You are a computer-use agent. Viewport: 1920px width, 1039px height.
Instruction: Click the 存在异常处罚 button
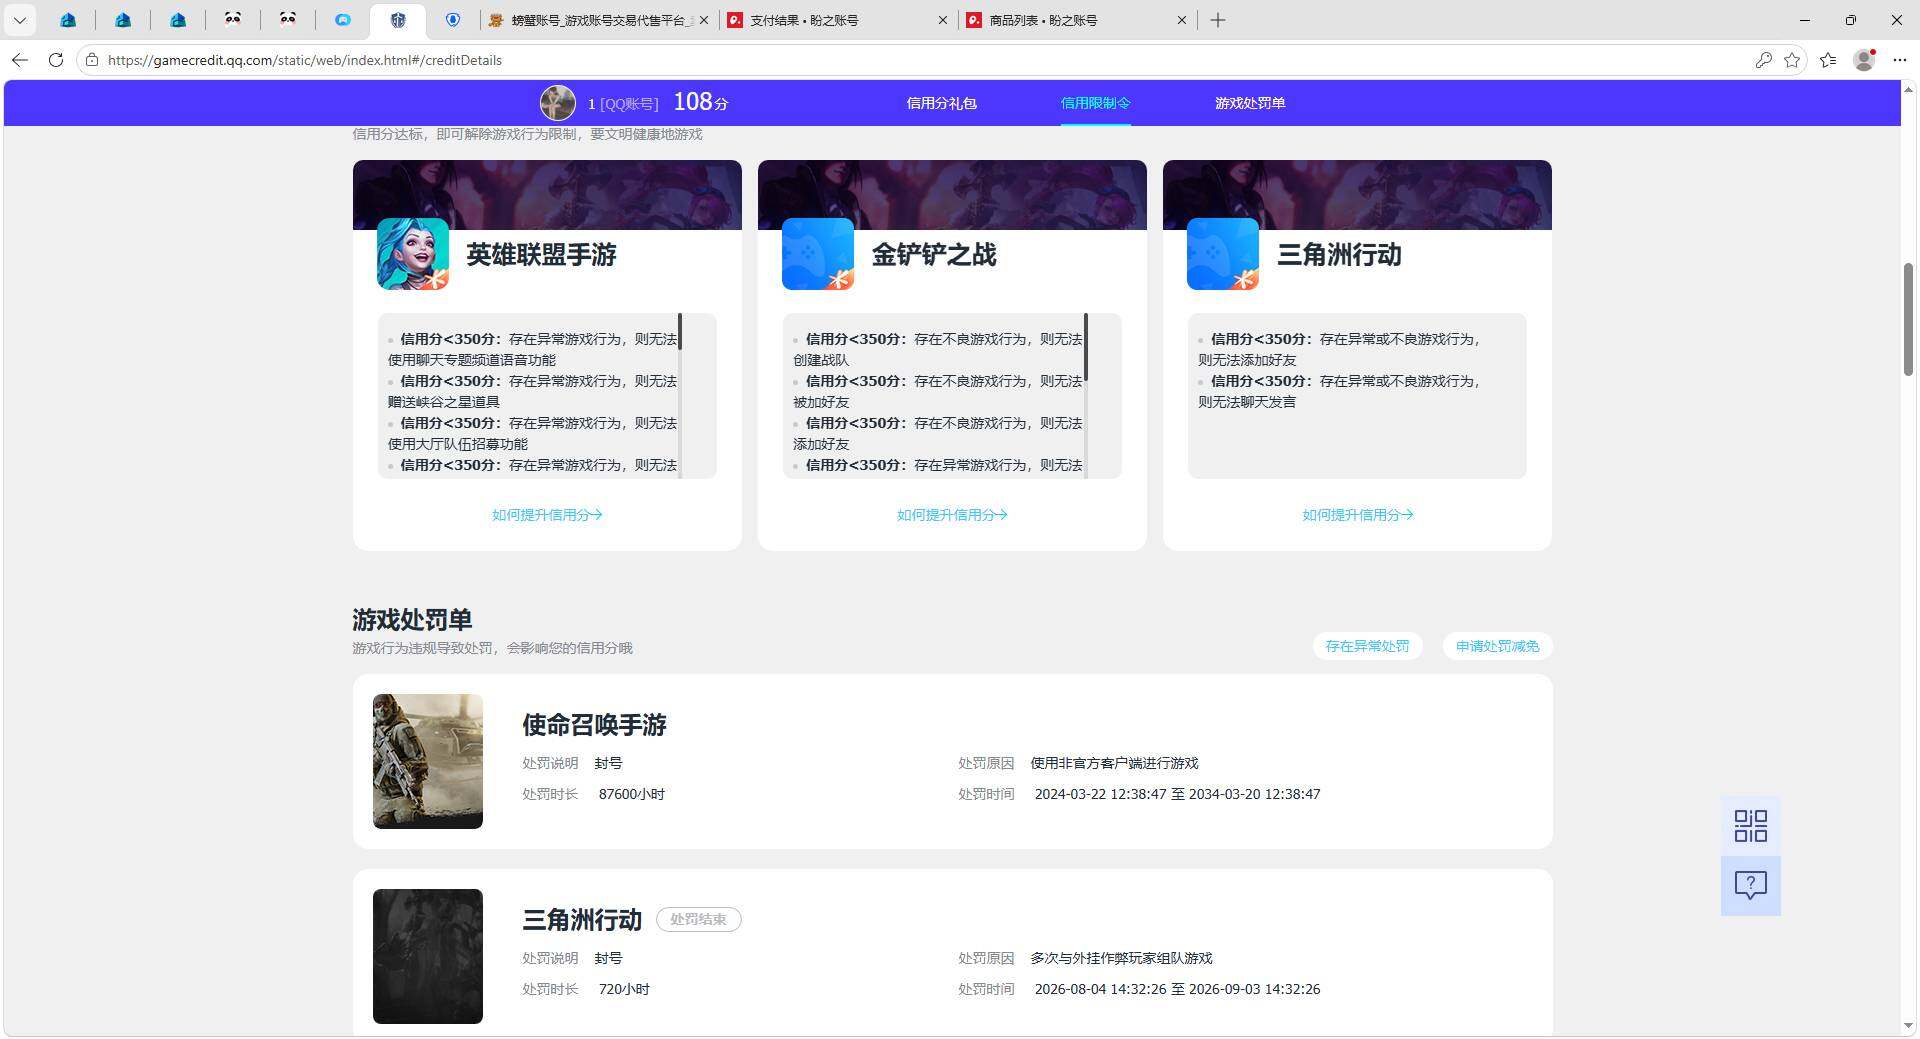(x=1367, y=646)
